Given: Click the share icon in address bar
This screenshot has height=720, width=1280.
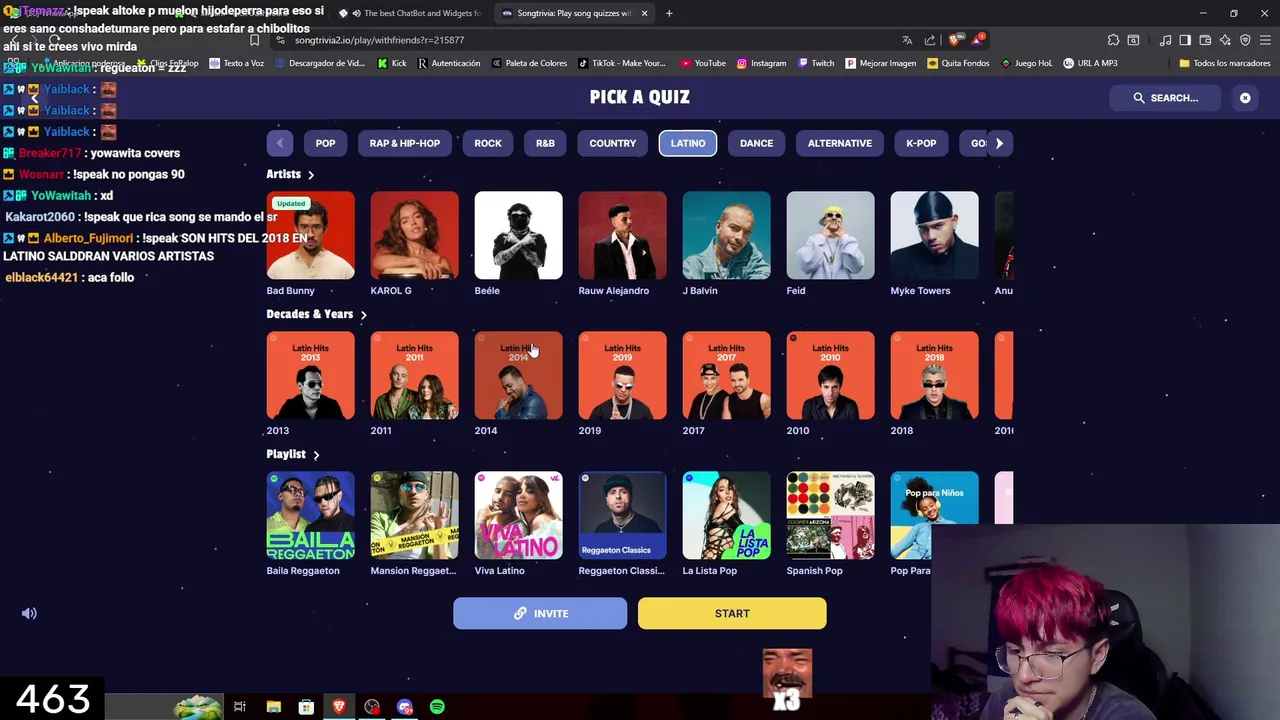Looking at the screenshot, I should (x=930, y=40).
